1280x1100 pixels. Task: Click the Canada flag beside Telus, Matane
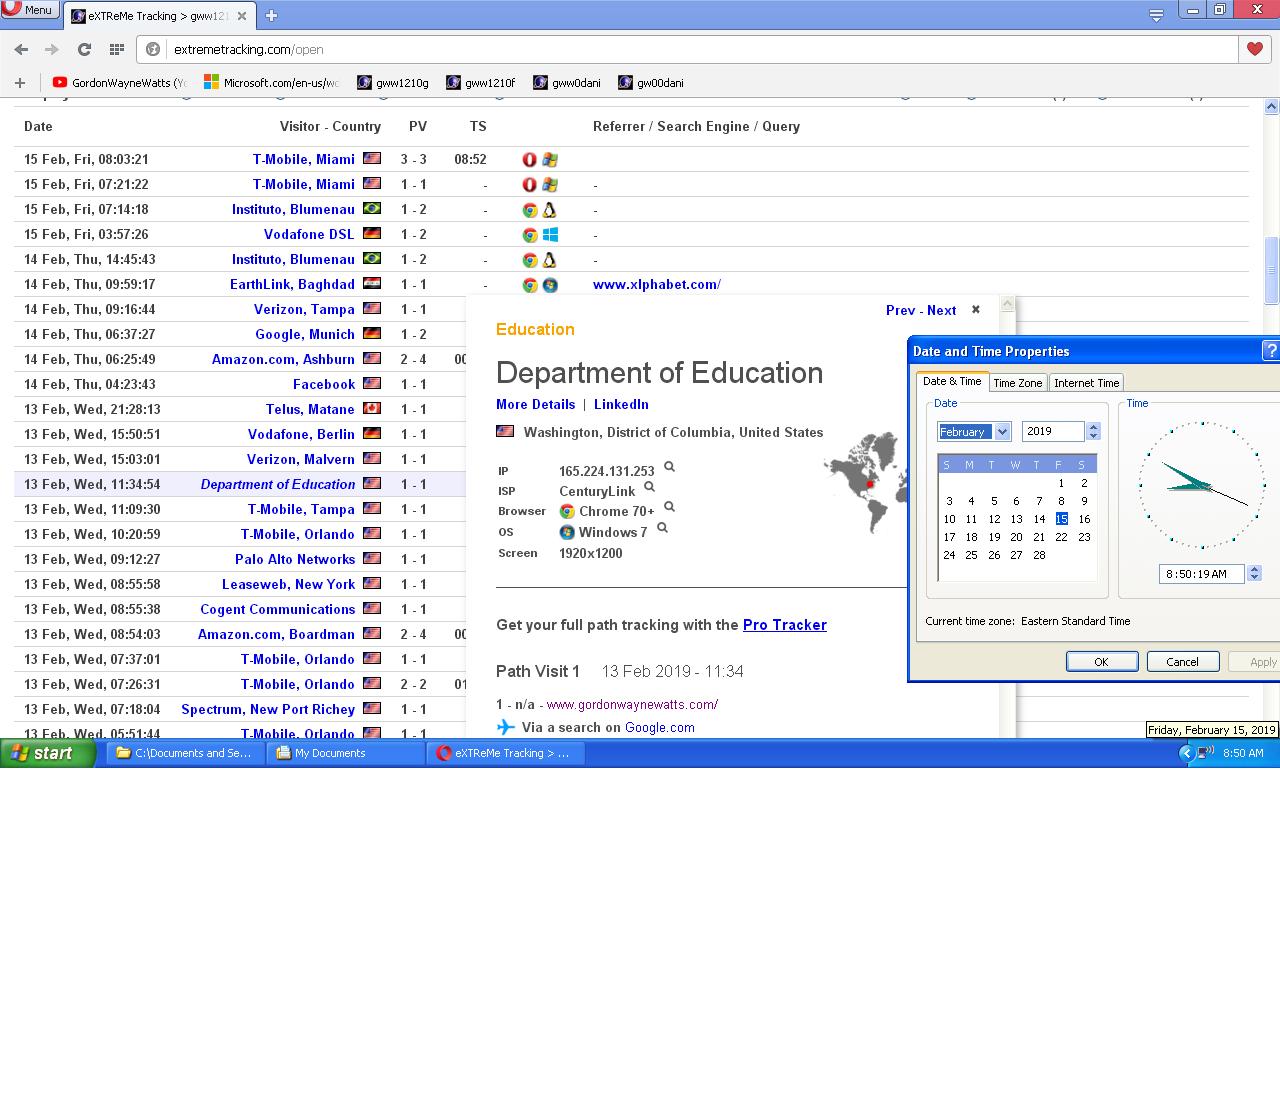pyautogui.click(x=372, y=408)
